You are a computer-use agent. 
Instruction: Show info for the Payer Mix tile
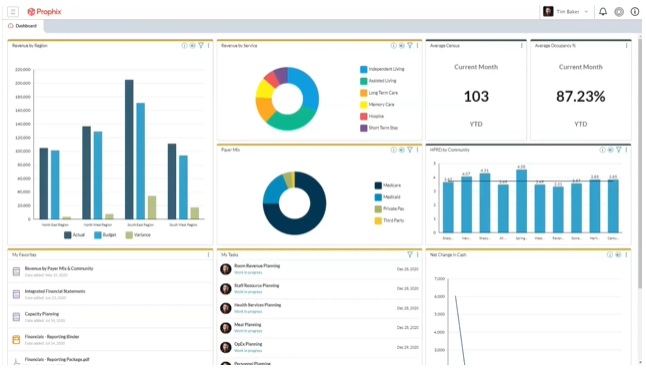(393, 150)
